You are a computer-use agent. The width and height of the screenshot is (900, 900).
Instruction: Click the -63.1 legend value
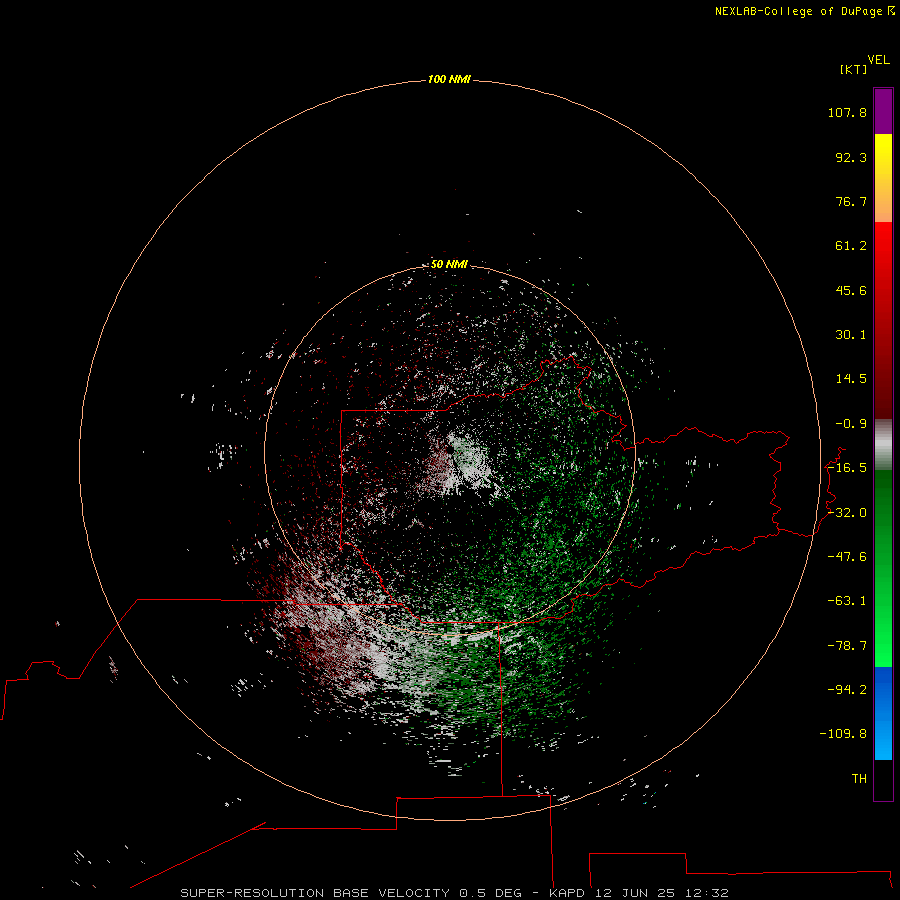click(x=847, y=601)
